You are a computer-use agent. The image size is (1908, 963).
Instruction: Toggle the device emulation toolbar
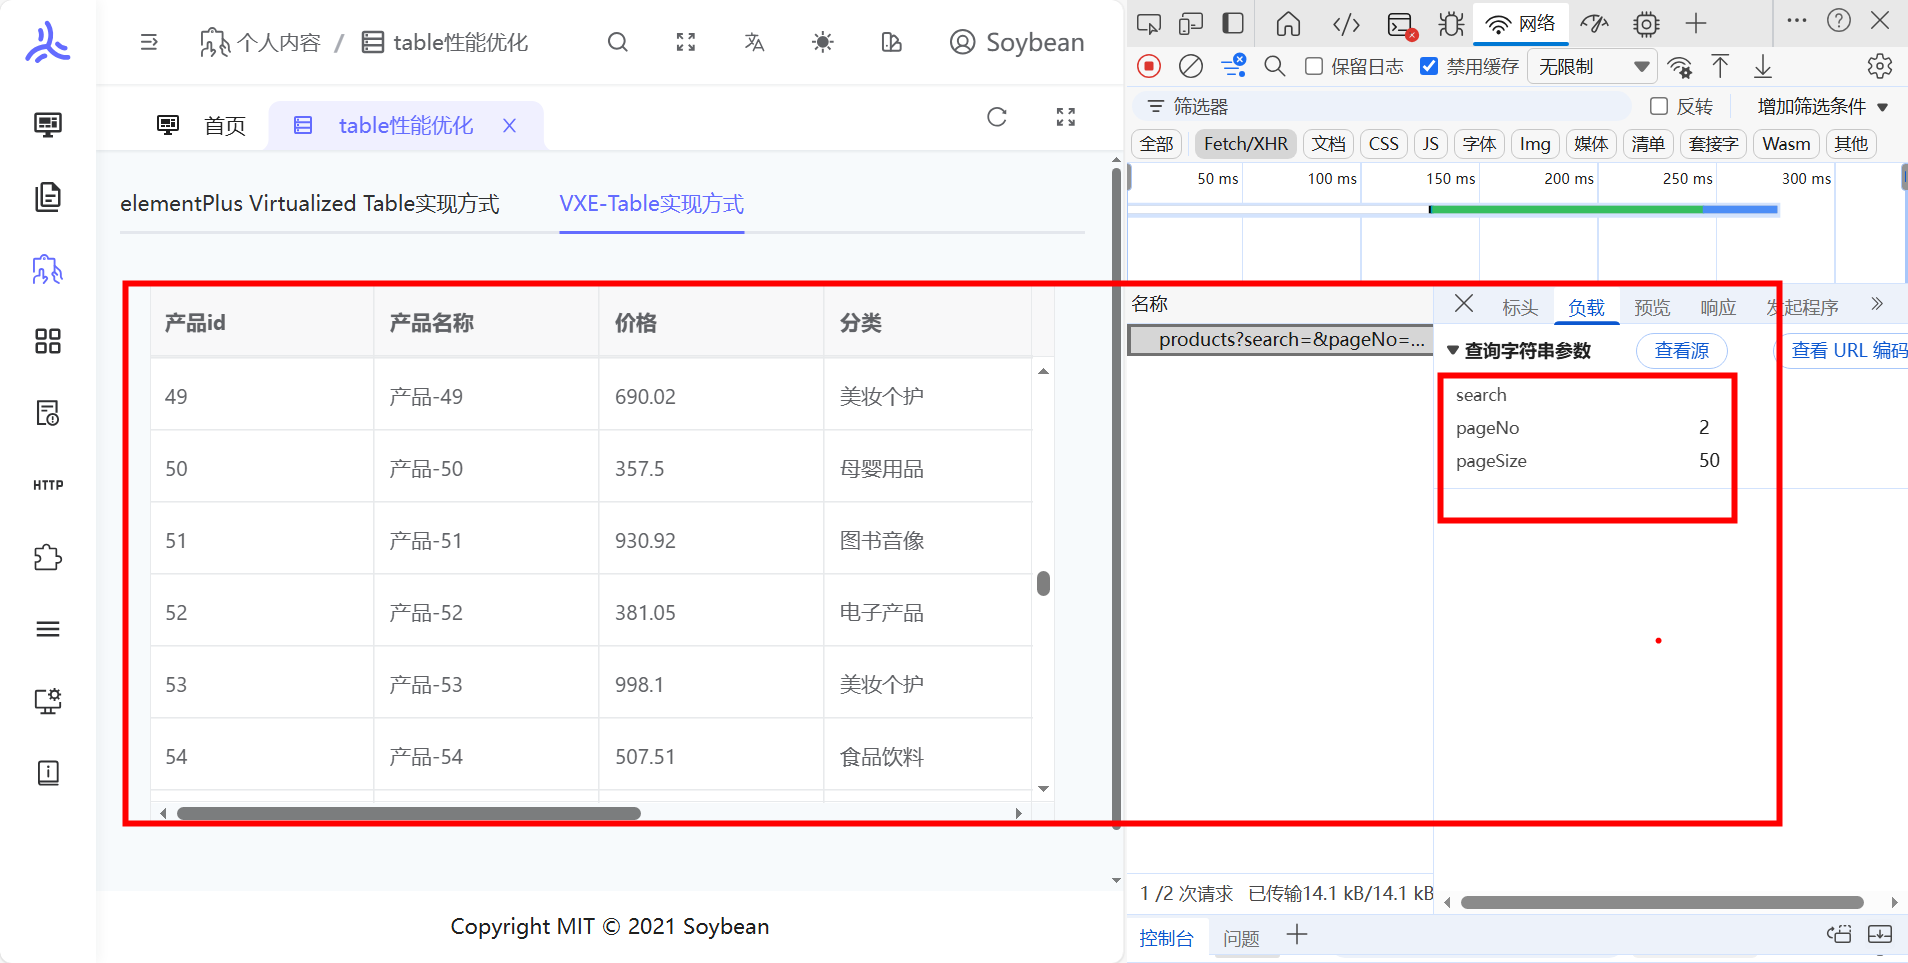click(x=1191, y=23)
